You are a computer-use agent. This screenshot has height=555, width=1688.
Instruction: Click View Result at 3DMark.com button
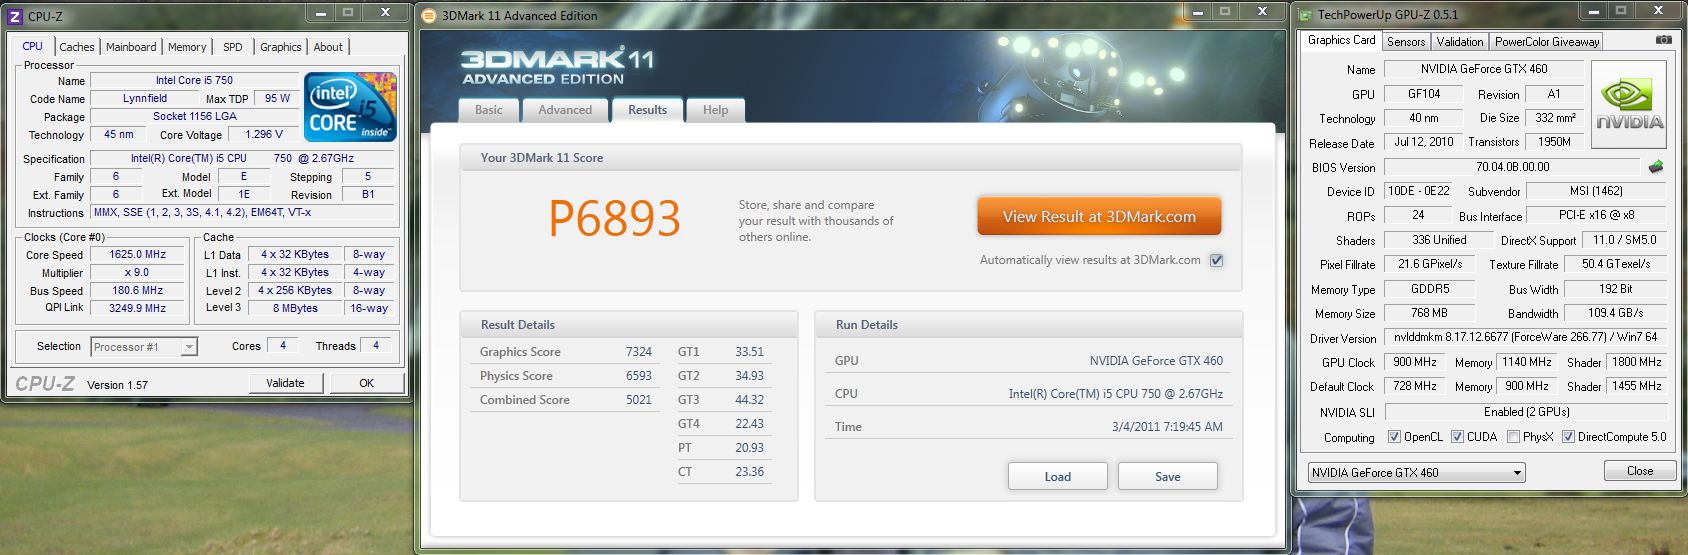1099,217
